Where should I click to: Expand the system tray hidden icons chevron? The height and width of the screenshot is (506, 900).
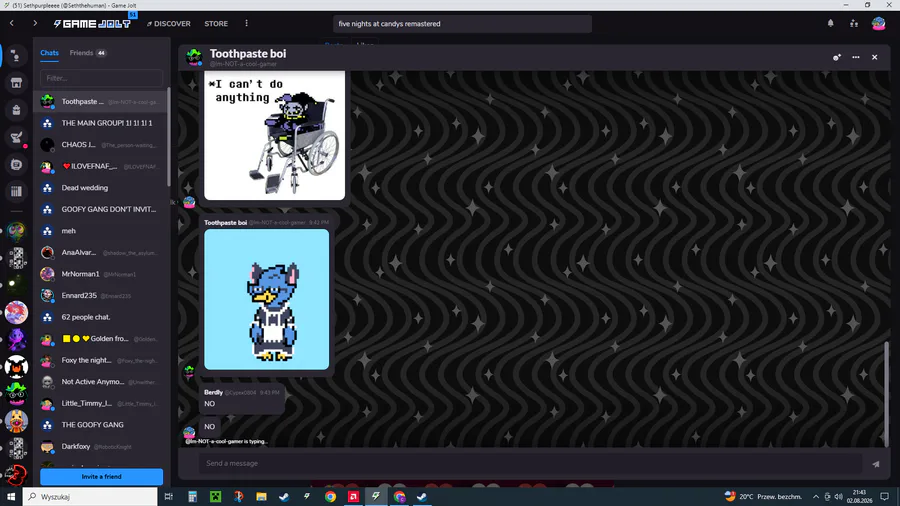pyautogui.click(x=816, y=497)
